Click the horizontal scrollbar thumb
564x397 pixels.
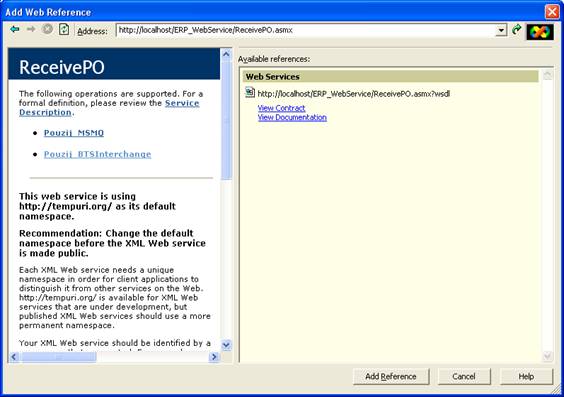pyautogui.click(x=58, y=357)
